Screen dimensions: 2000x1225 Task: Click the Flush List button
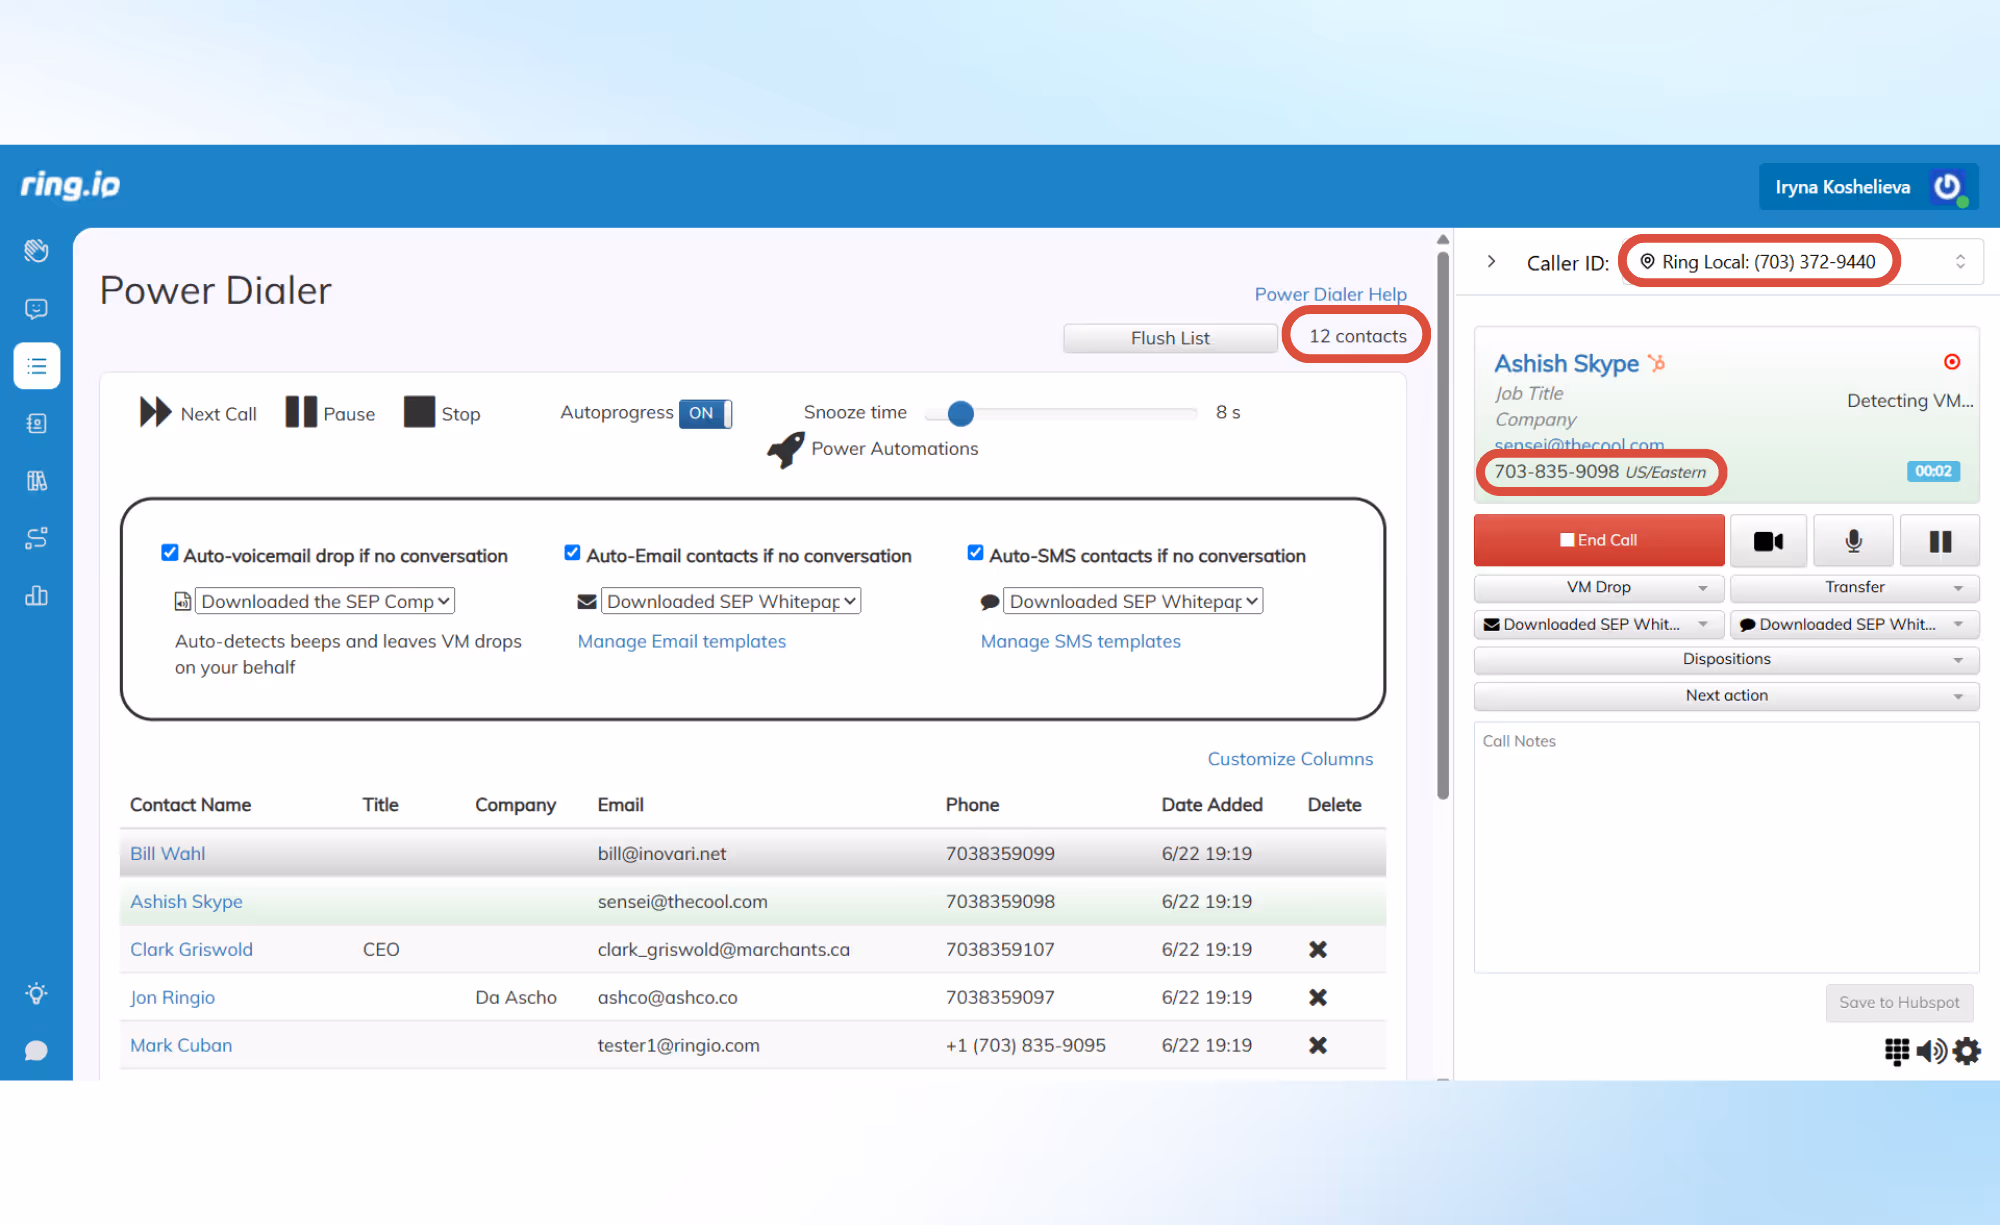[x=1170, y=338]
